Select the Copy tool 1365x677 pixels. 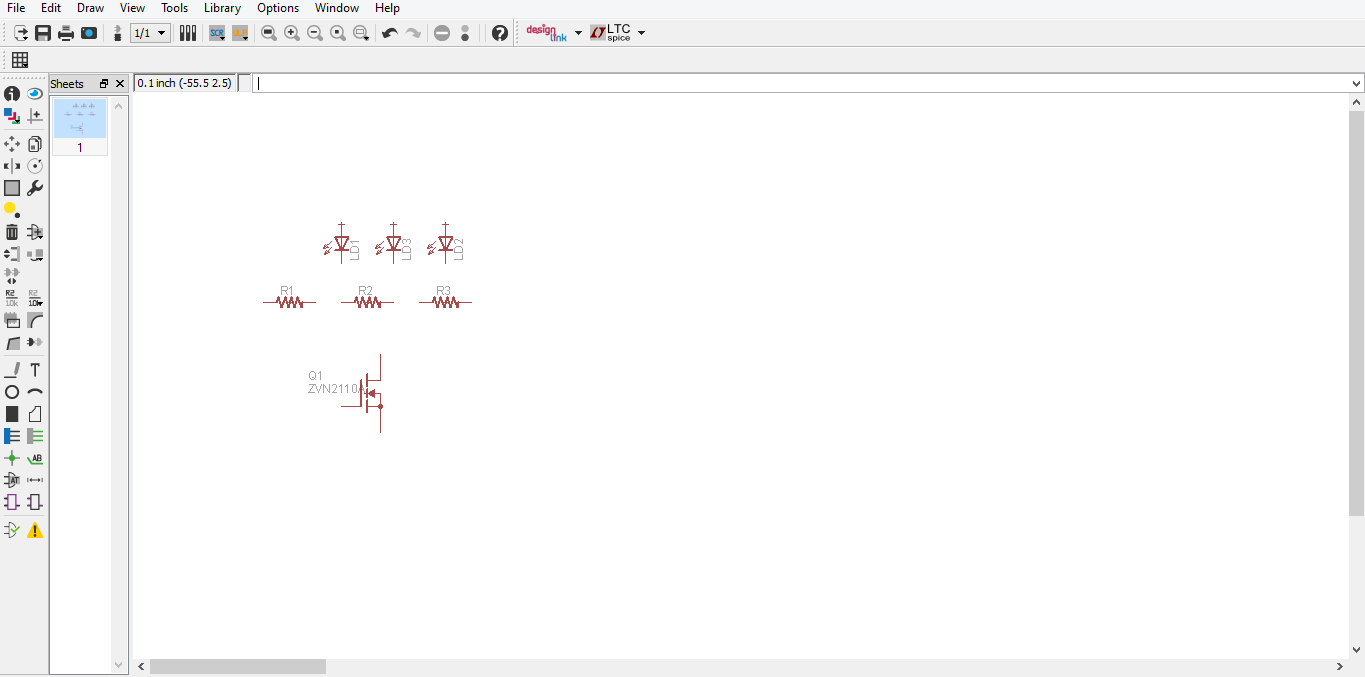pos(35,144)
